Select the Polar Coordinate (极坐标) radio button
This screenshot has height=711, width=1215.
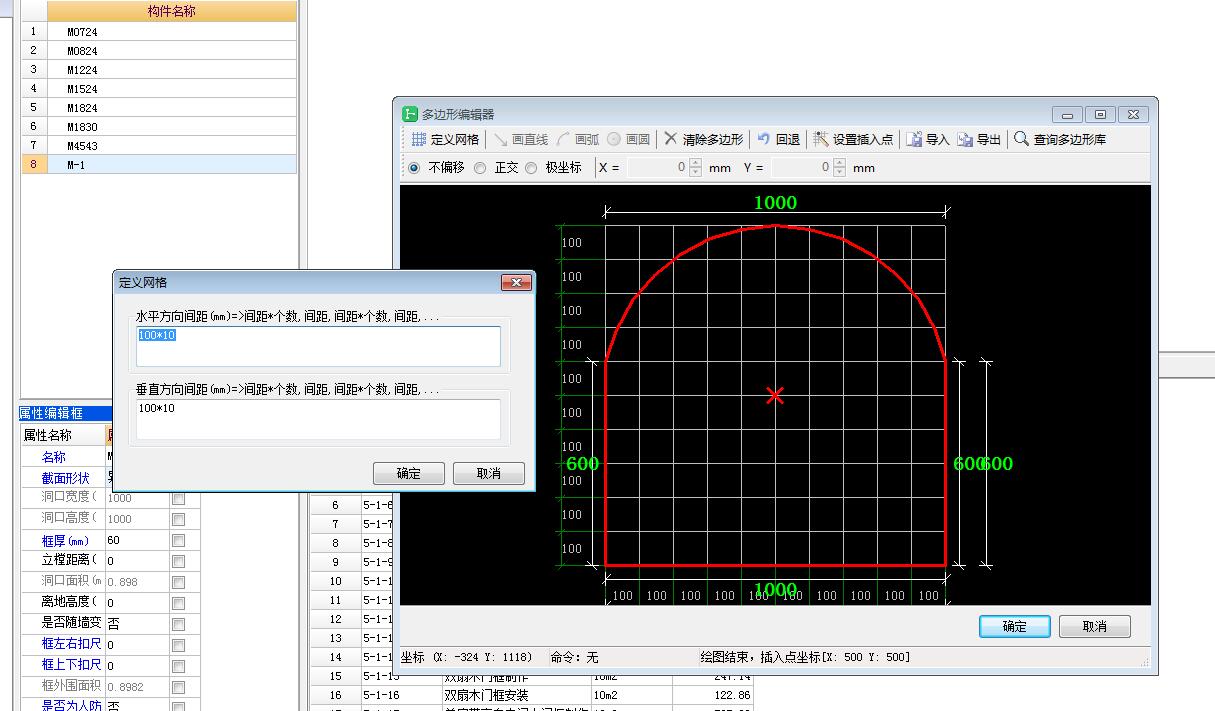tap(531, 168)
